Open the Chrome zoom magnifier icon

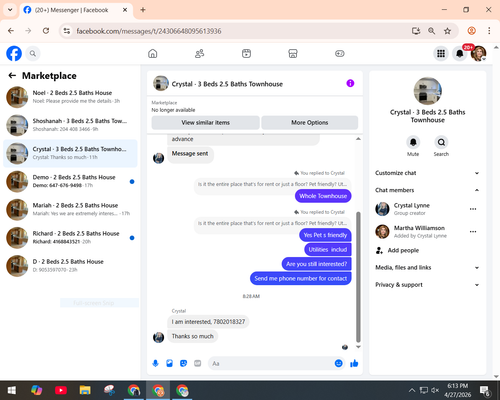pos(431,31)
